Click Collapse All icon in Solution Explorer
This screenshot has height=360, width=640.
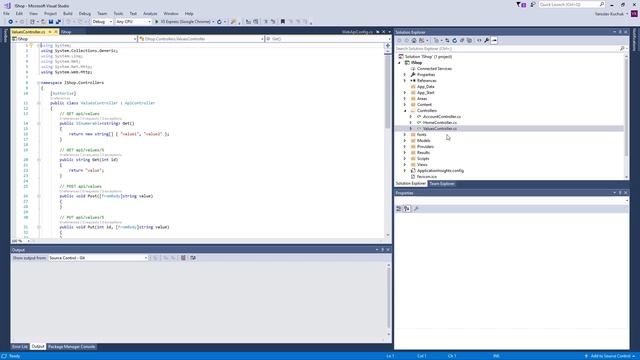[462, 40]
